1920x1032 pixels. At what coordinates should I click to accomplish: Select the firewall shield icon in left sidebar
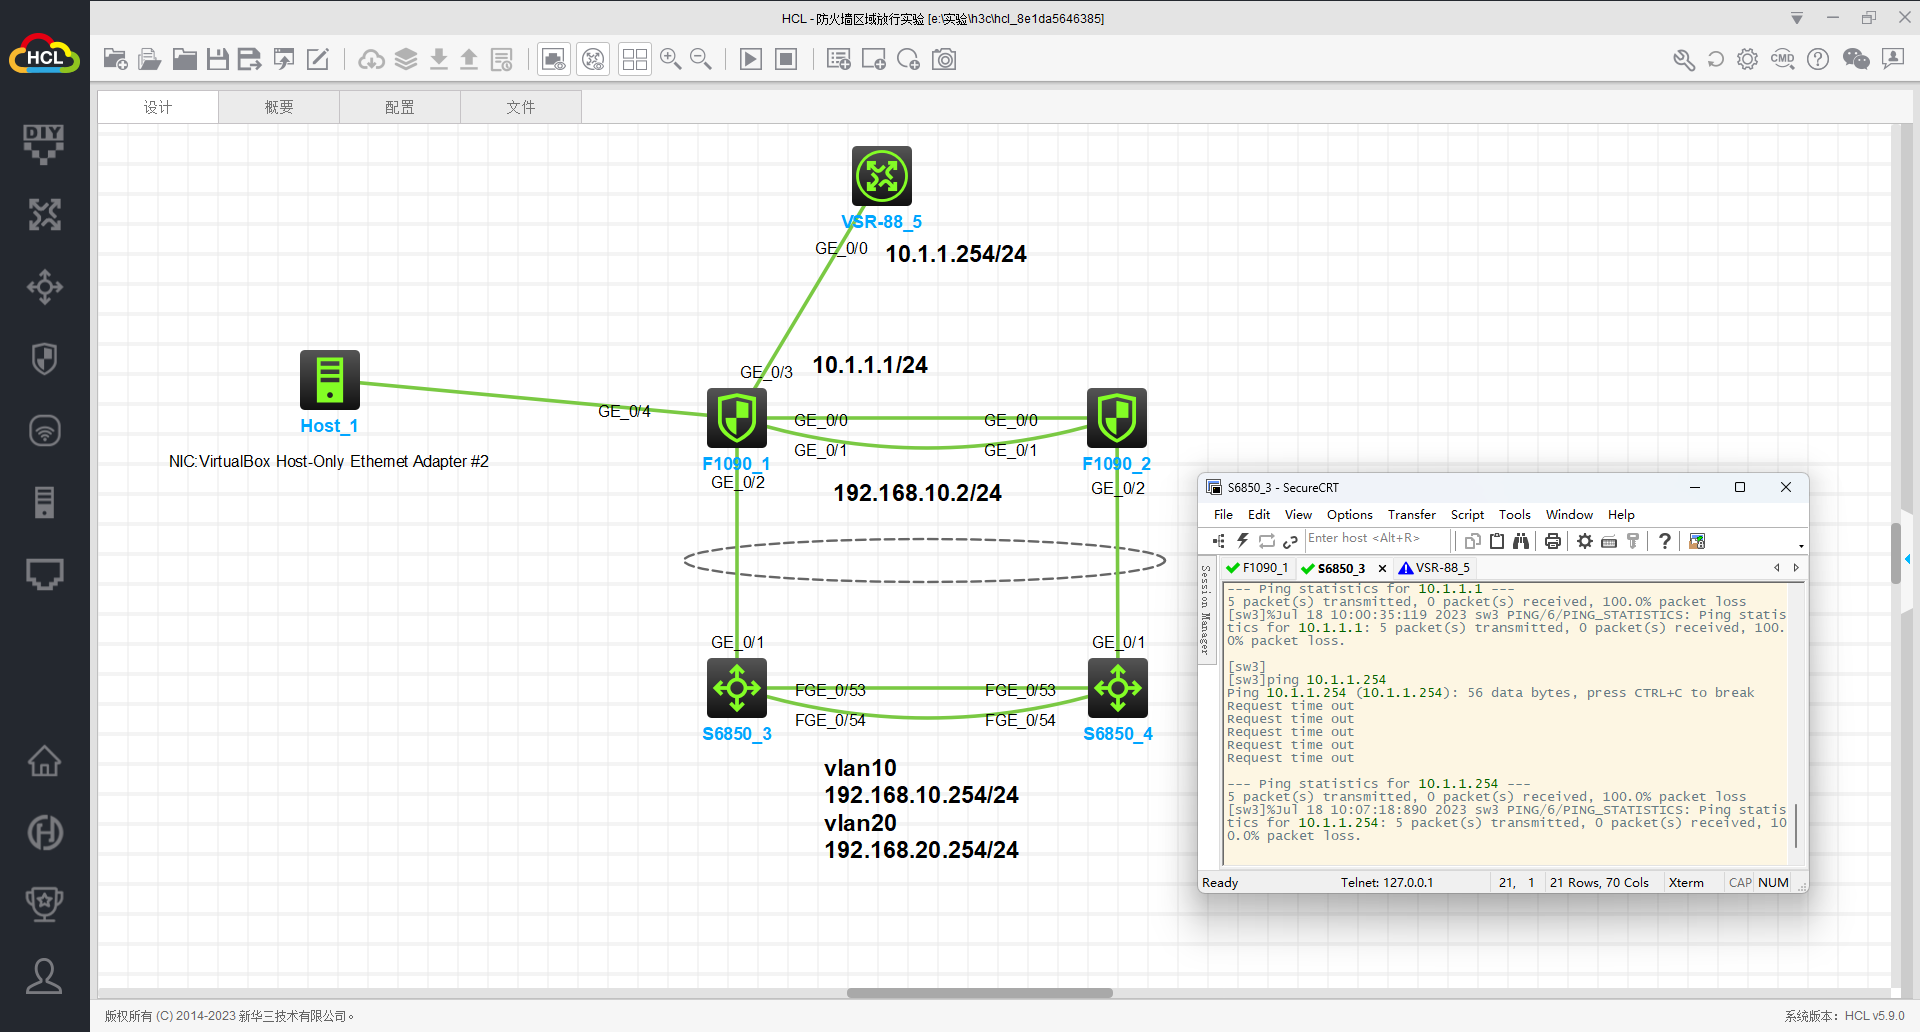tap(44, 359)
